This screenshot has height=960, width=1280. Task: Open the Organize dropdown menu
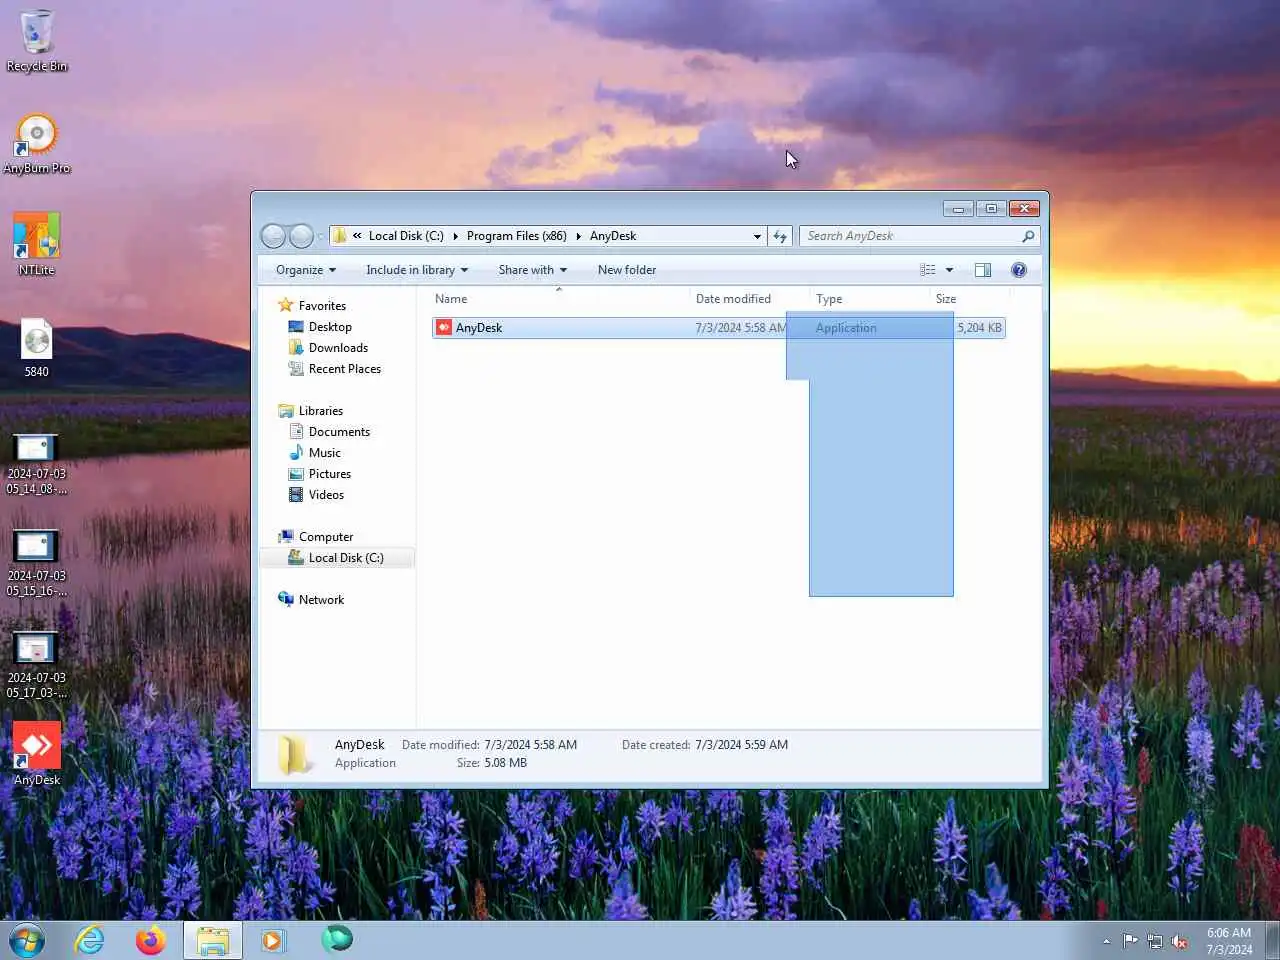(306, 270)
